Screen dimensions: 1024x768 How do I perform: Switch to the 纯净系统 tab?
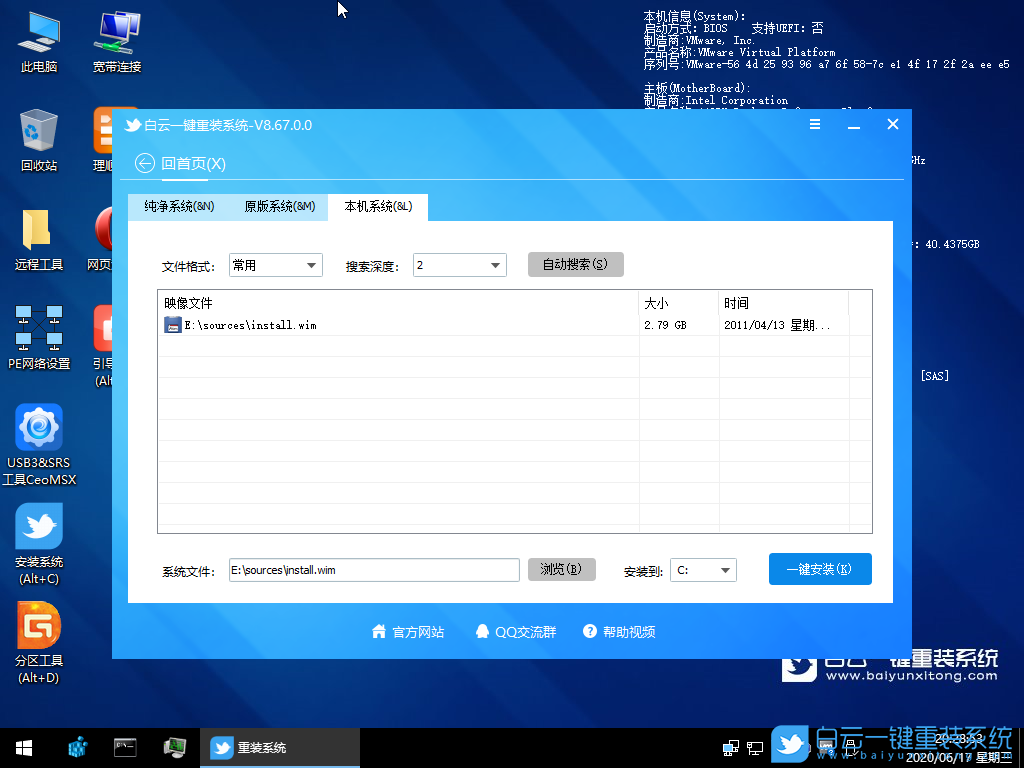(x=176, y=207)
